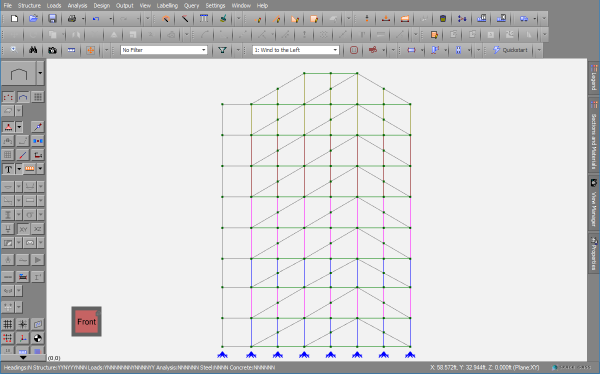Toggle the XZ plane view button
Screen dimensions: 600x374
[38, 229]
